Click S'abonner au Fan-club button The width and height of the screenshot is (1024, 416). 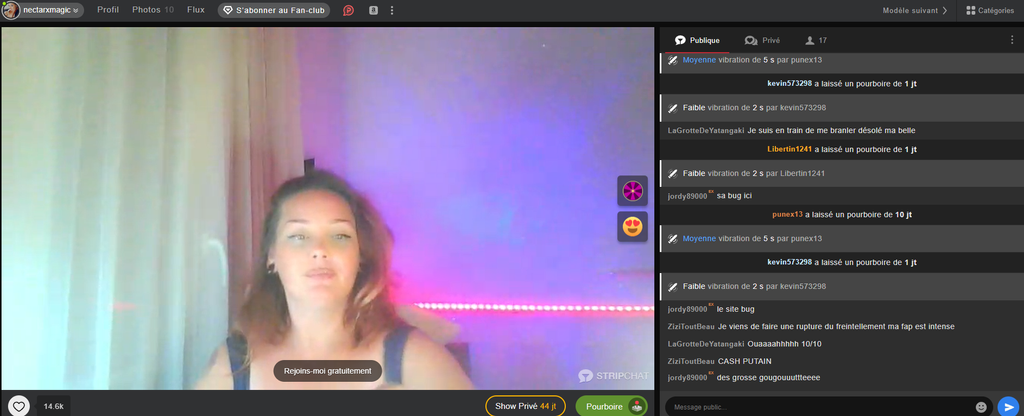tap(274, 10)
